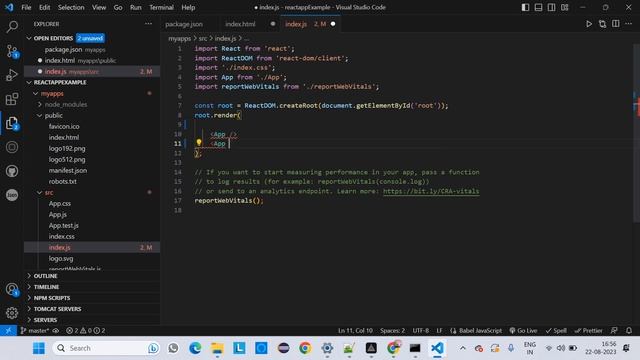The image size is (640, 360).
Task: Click the Windows Start button
Action: 39,348
